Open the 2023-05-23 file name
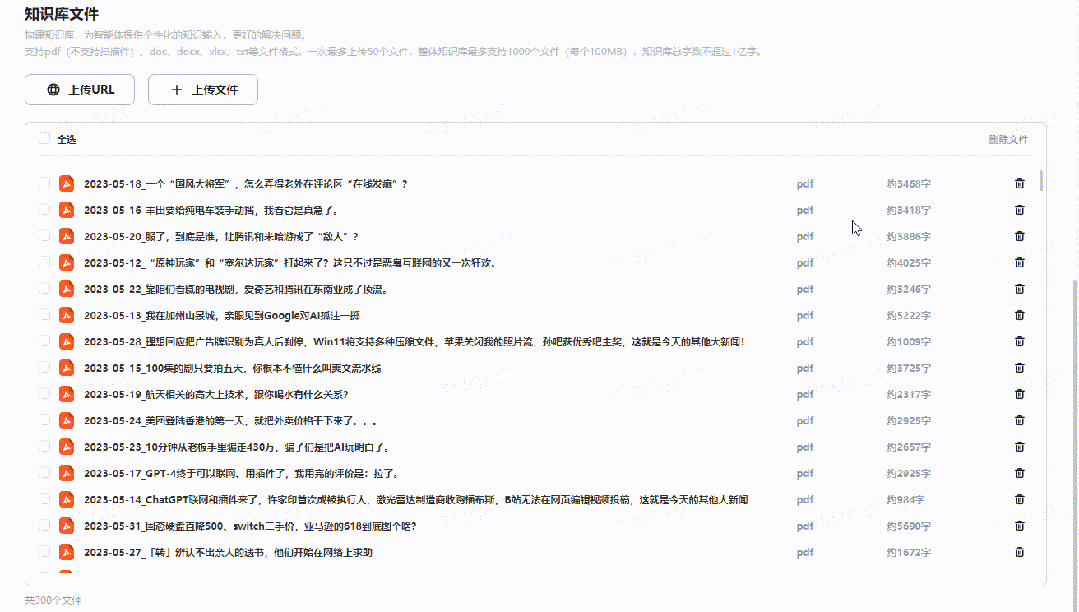The width and height of the screenshot is (1079, 612). pos(236,447)
